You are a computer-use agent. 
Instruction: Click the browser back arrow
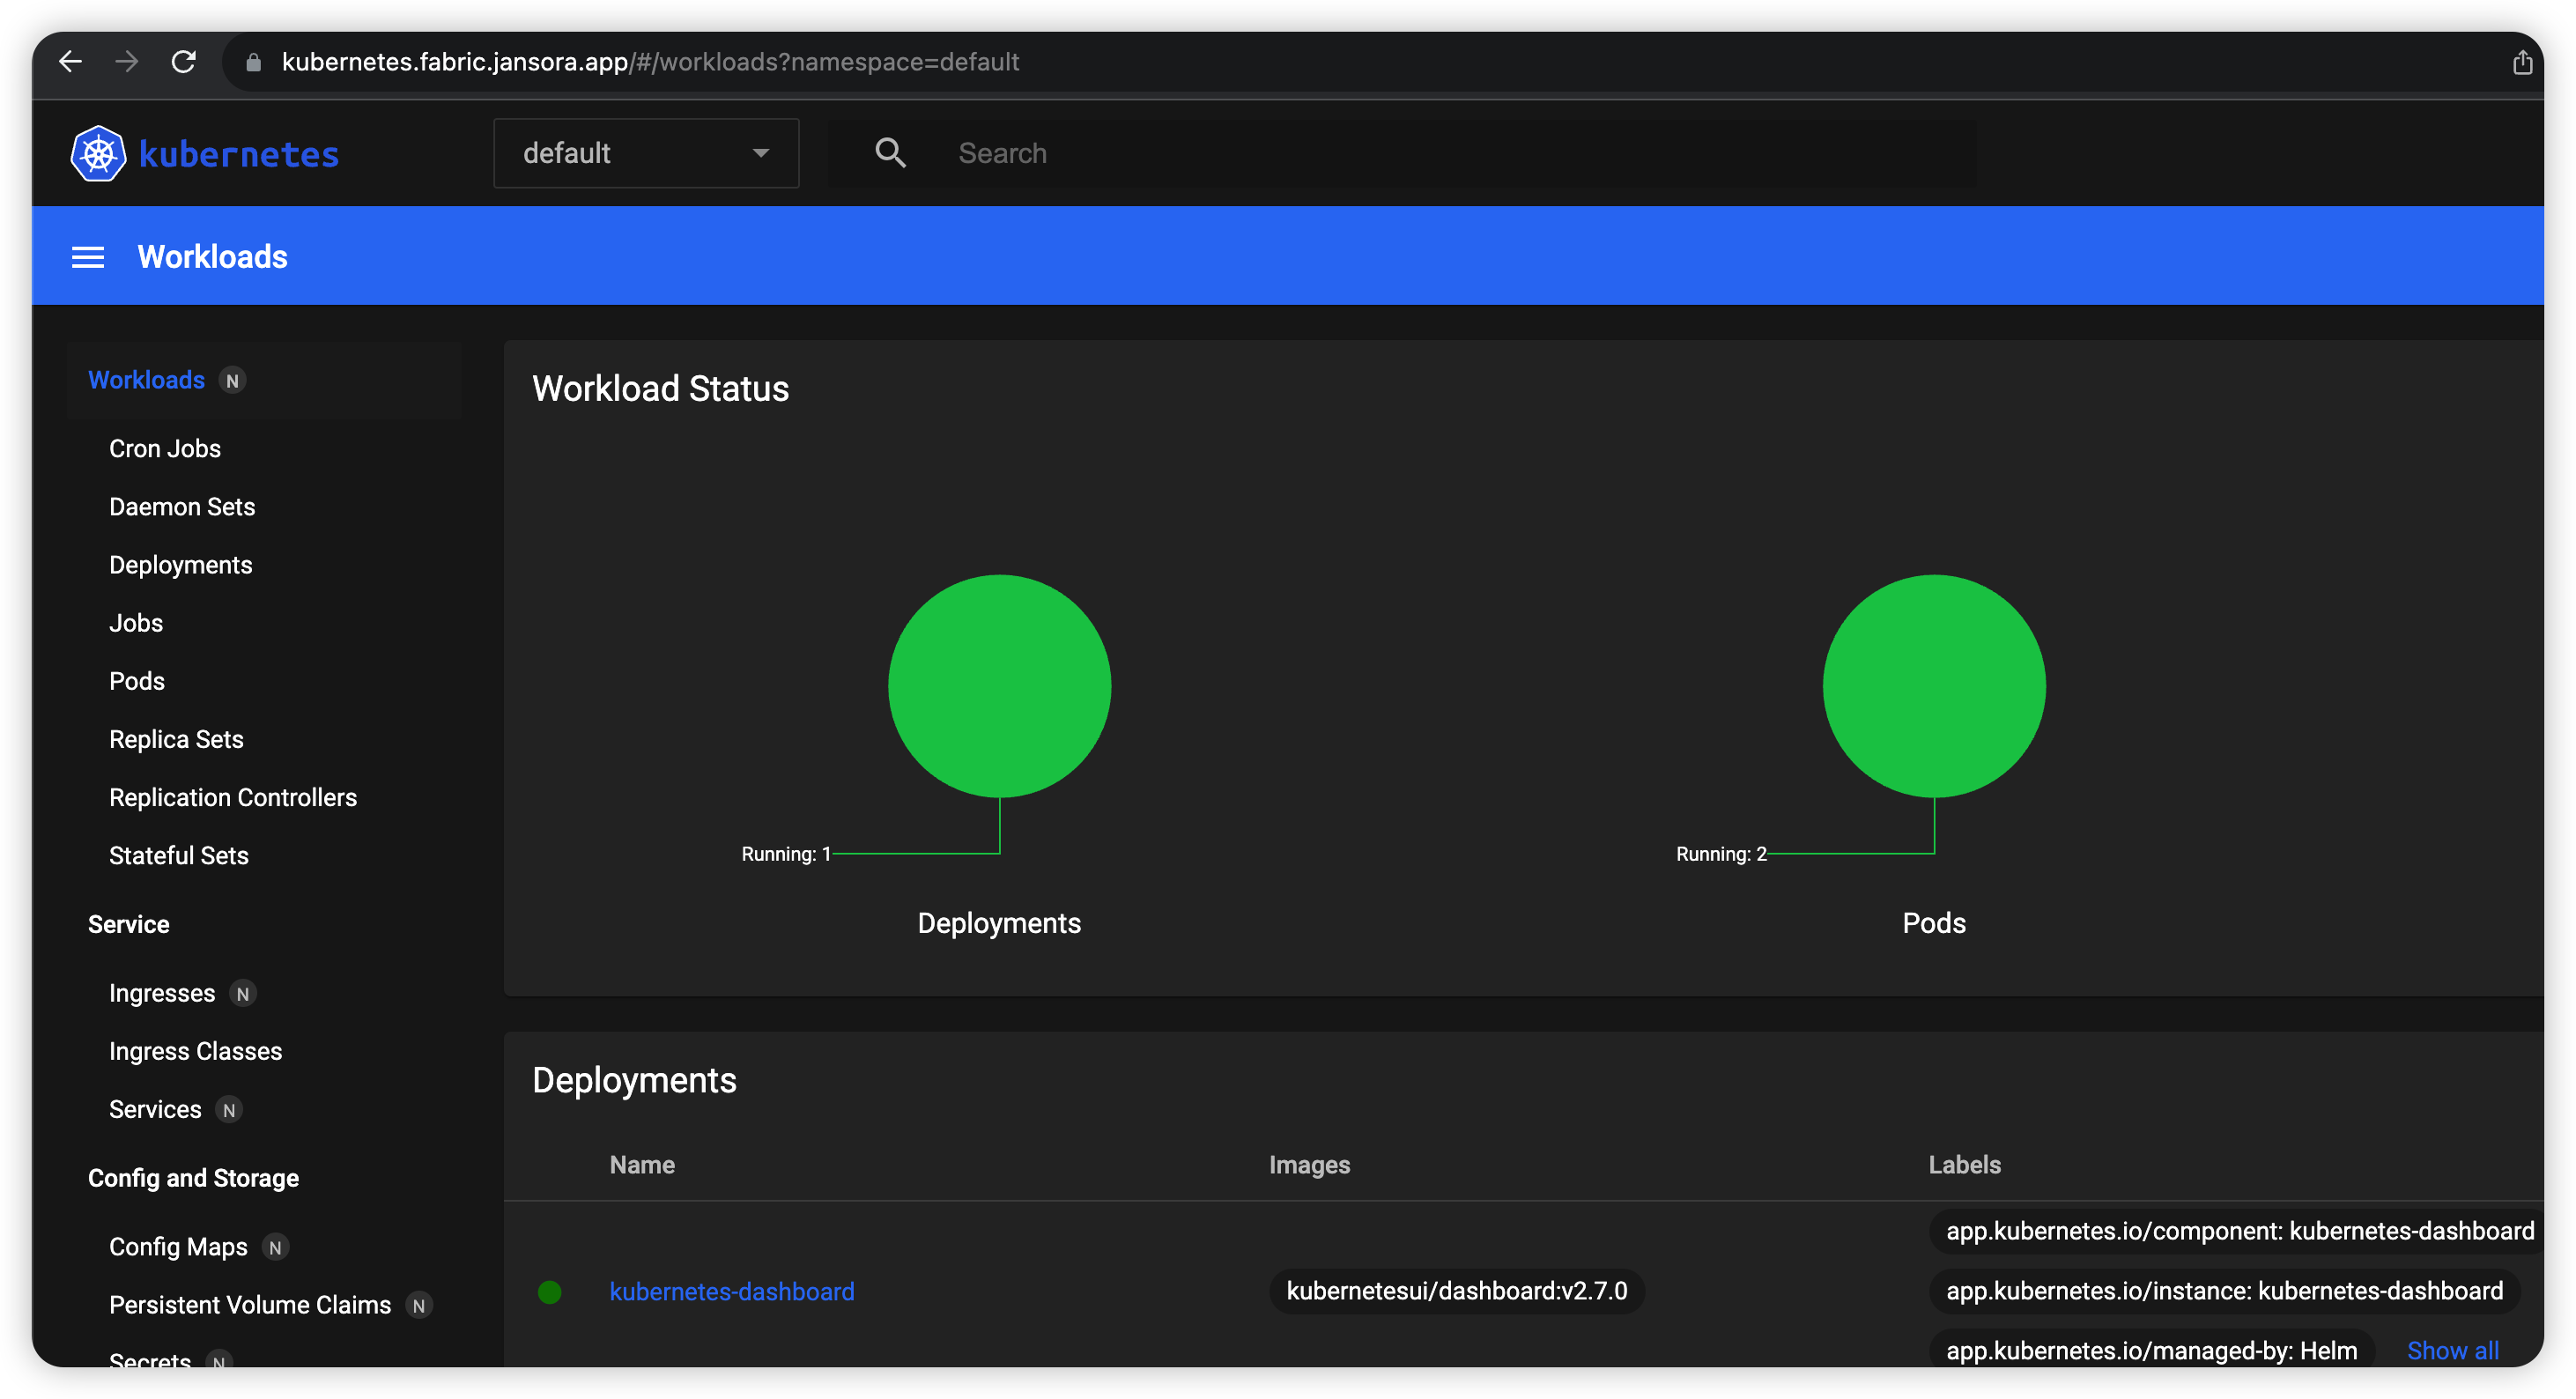70,62
